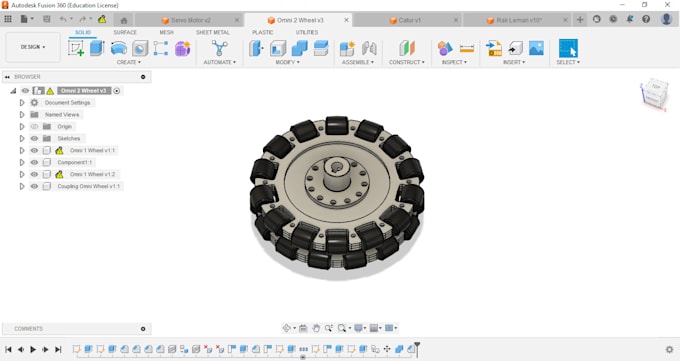Select the Rectangular Pattern tool
680x361 pixels.
pyautogui.click(x=160, y=48)
